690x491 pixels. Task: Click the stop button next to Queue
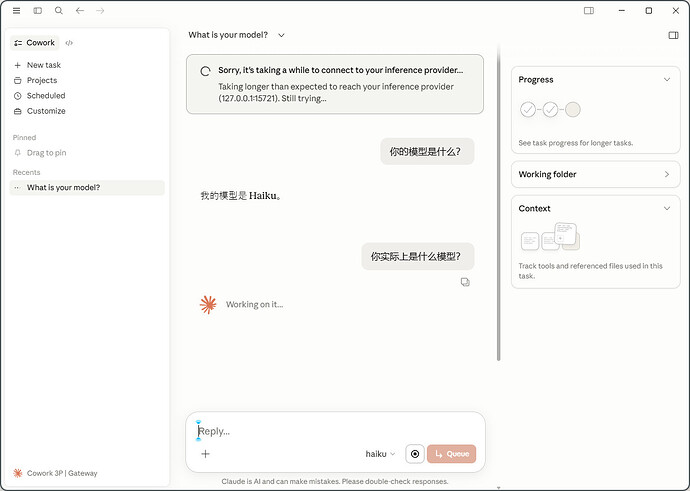[415, 454]
